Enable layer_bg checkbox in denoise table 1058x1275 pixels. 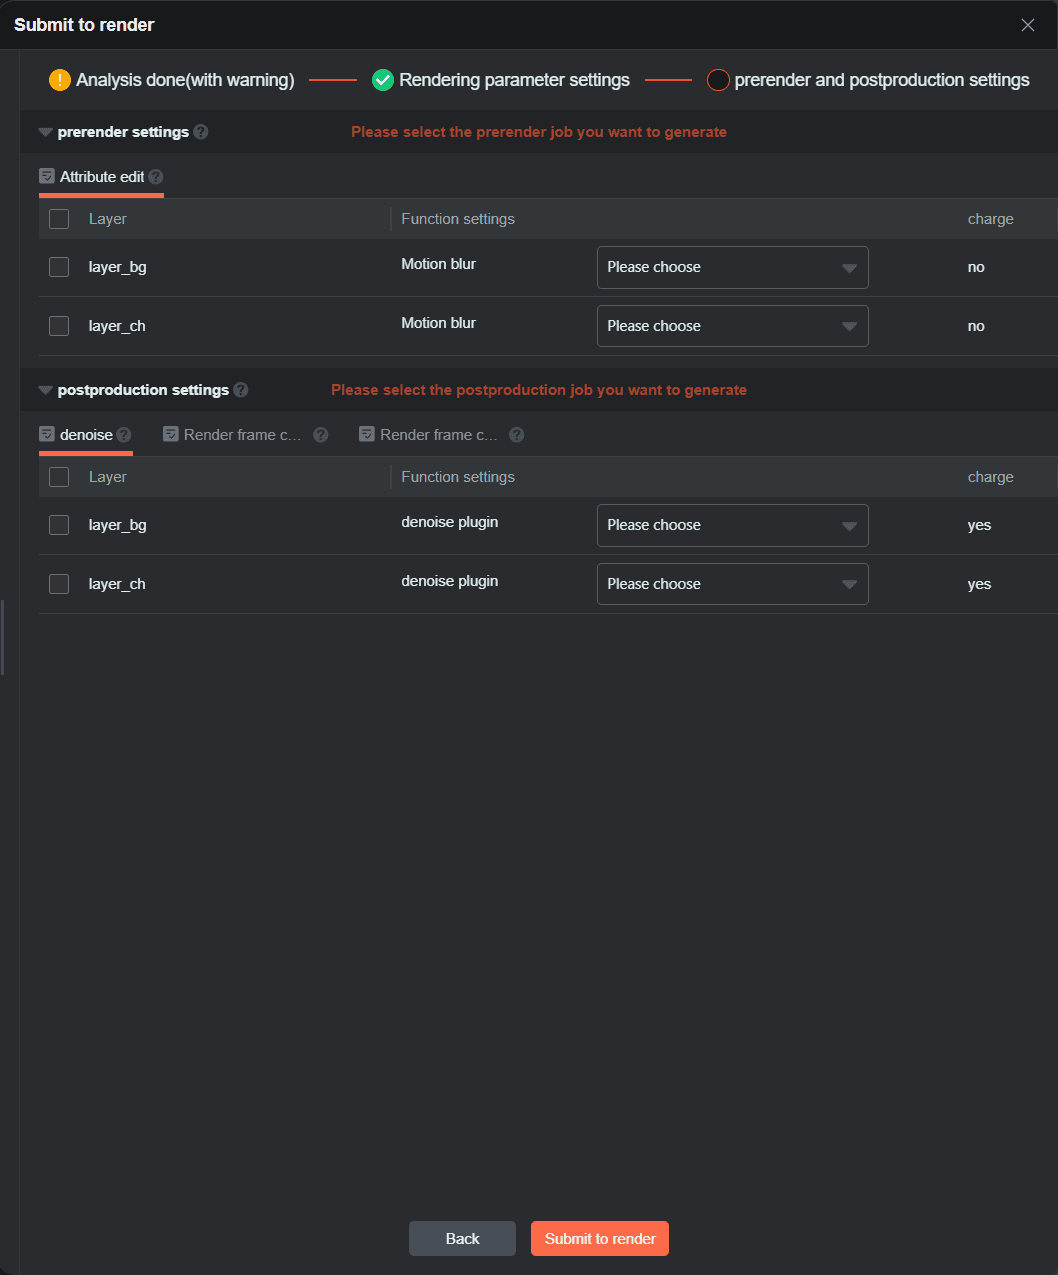[59, 525]
